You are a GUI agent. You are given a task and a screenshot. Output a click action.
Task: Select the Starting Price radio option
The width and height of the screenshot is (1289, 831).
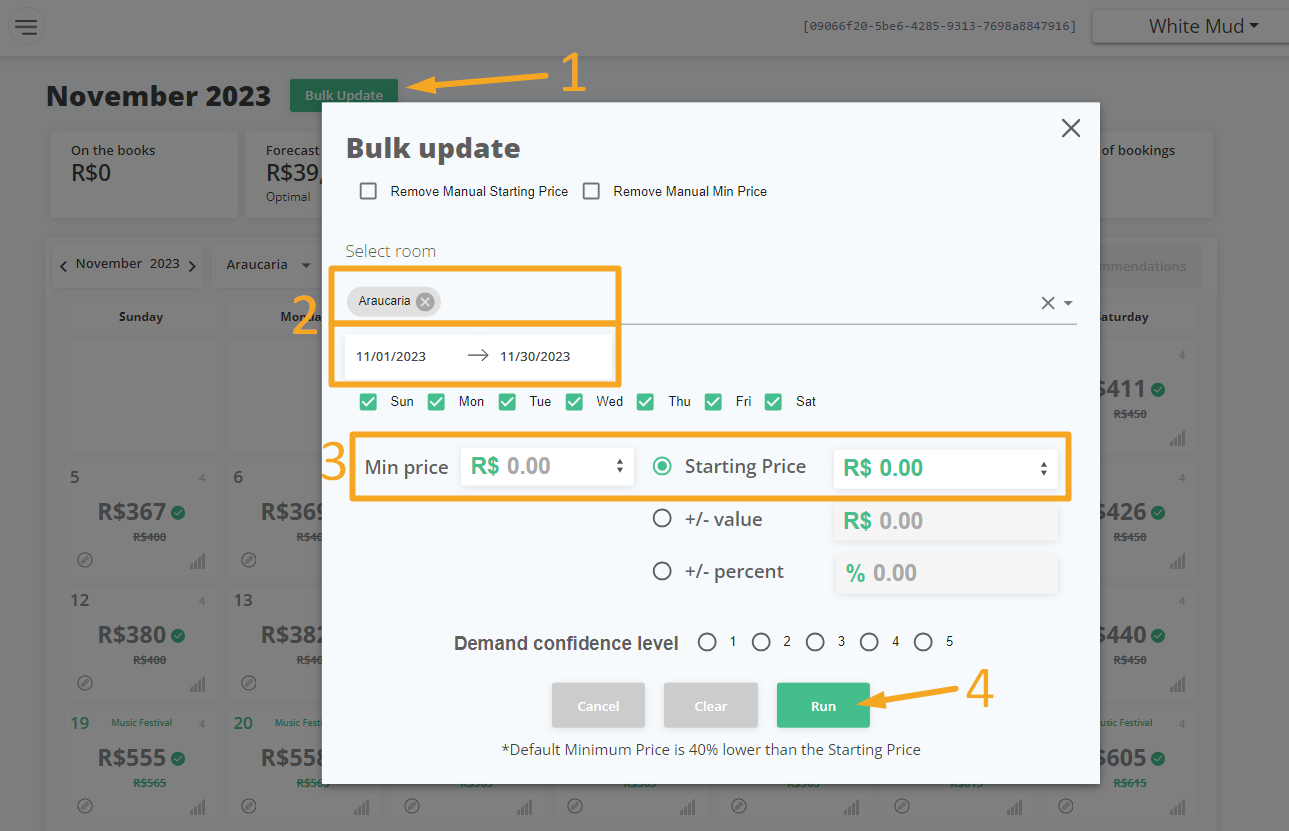pos(662,466)
